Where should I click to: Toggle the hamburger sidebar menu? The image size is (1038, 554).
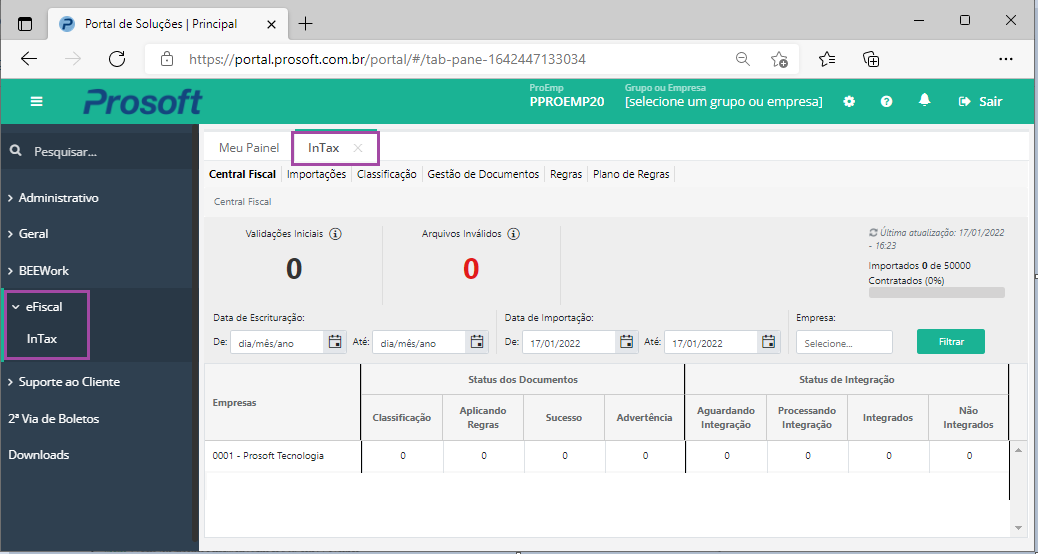36,101
